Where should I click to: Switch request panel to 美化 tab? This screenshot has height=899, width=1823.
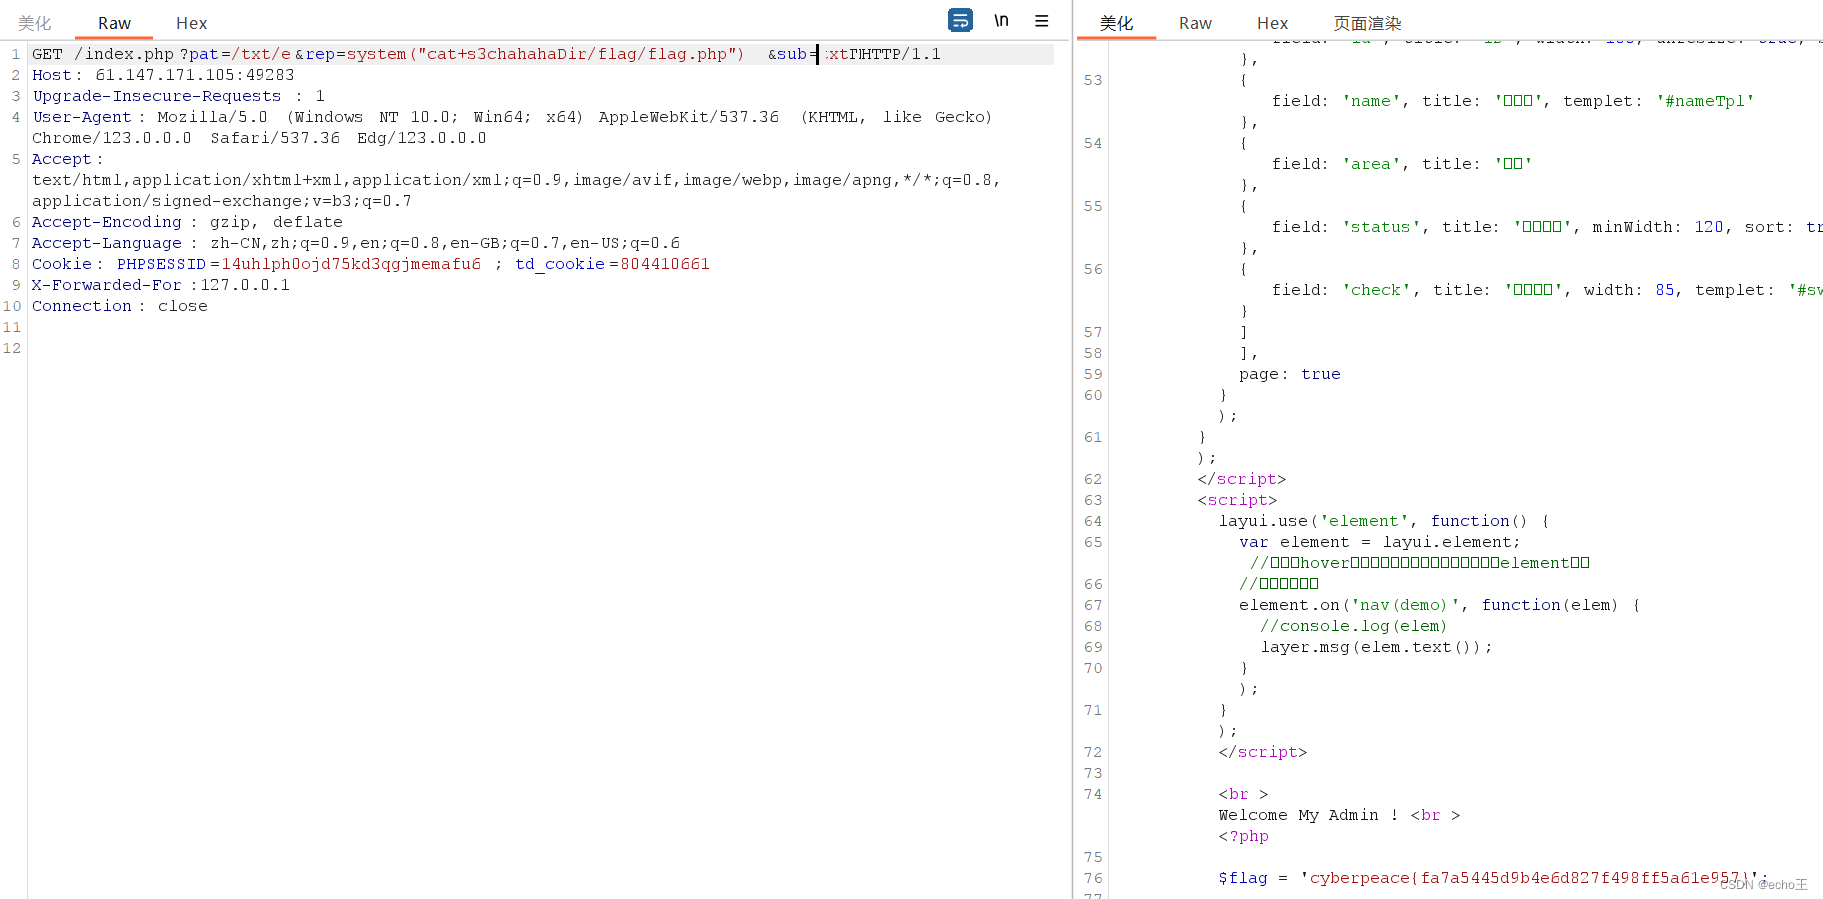(34, 23)
